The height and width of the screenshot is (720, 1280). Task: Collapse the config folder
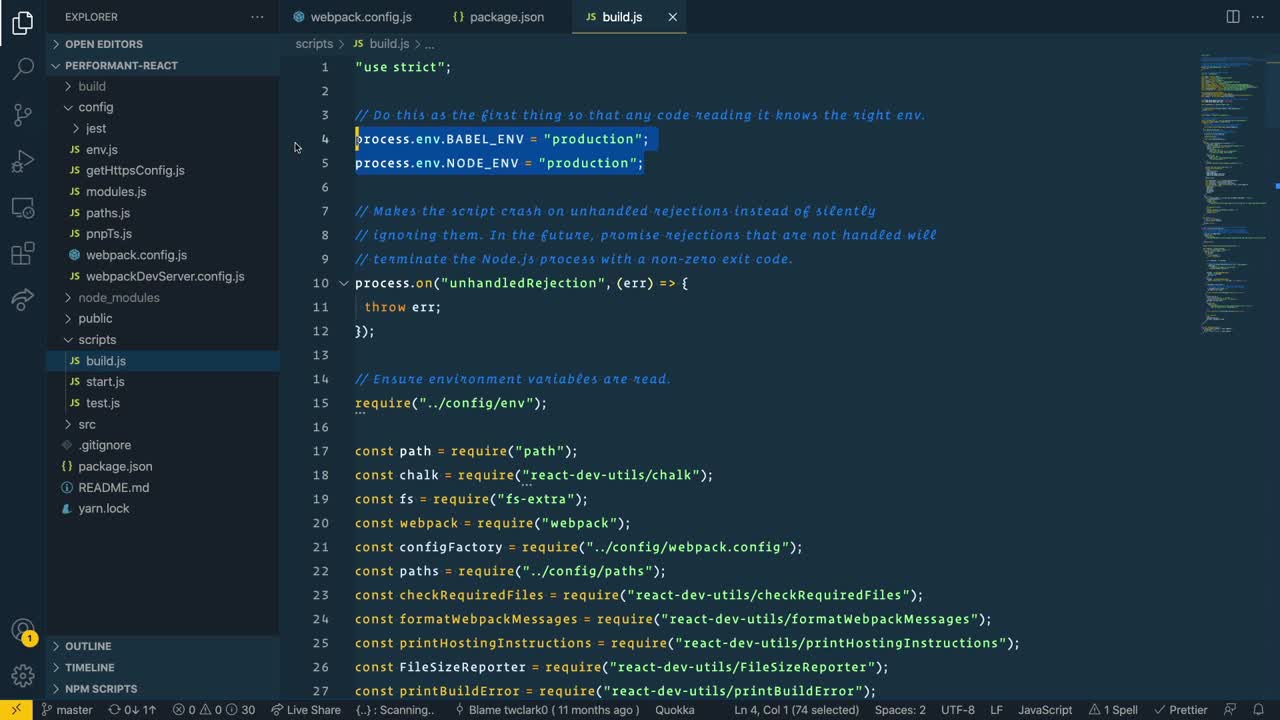tap(95, 107)
